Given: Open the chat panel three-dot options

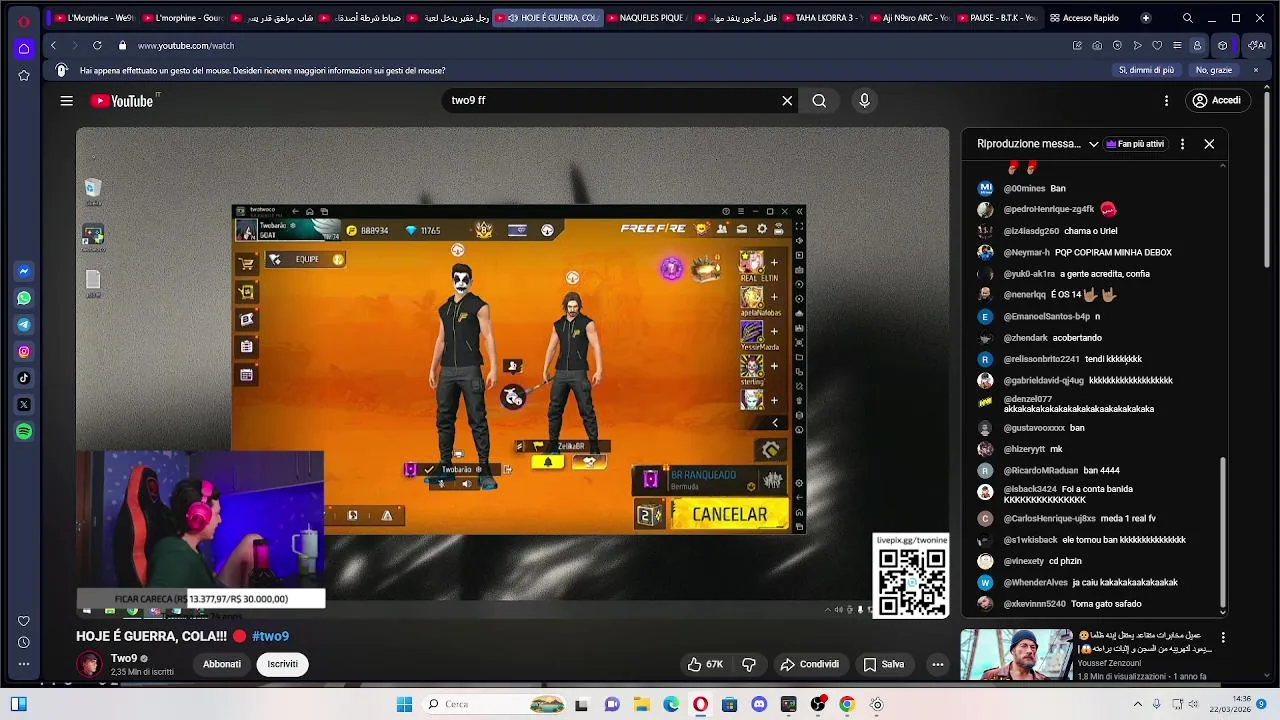Looking at the screenshot, I should (1182, 144).
